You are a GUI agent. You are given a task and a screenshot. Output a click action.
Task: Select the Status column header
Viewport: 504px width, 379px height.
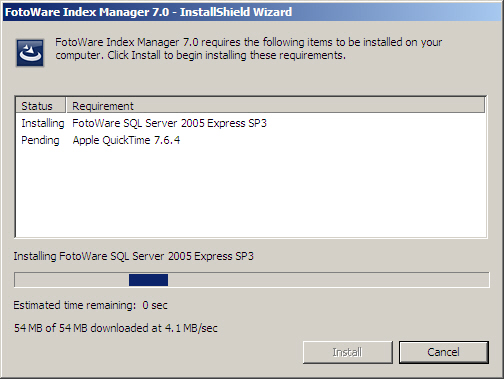pyautogui.click(x=40, y=106)
